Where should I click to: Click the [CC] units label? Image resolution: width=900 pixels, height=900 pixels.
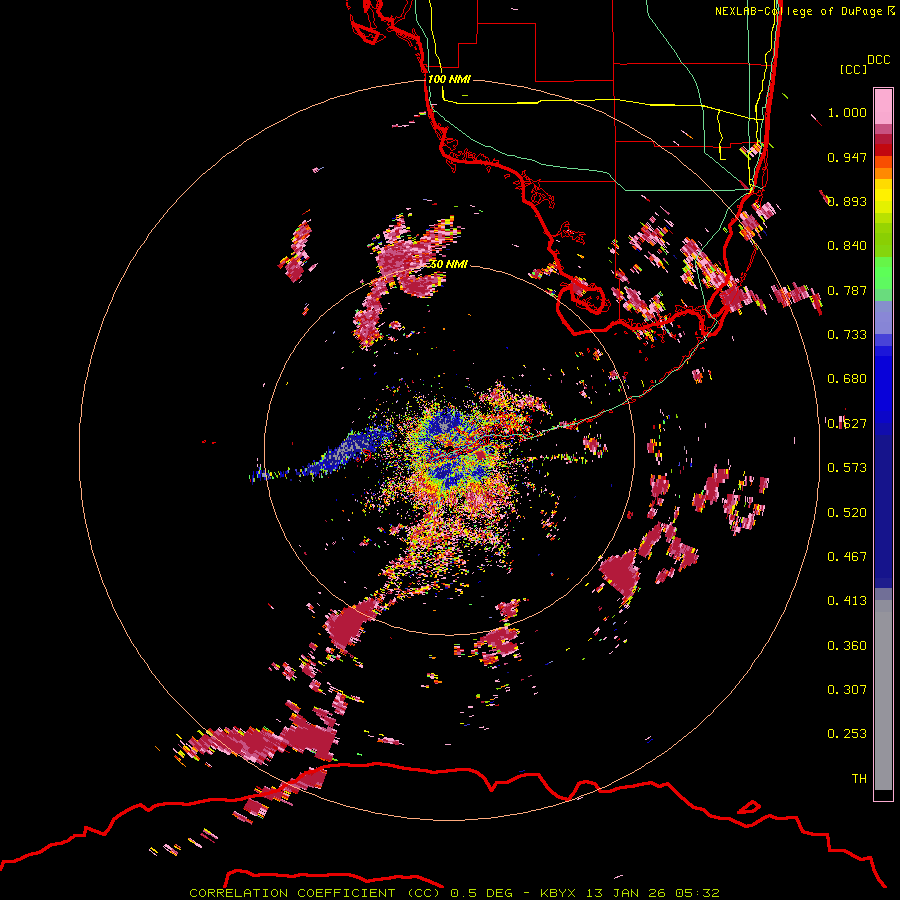853,69
